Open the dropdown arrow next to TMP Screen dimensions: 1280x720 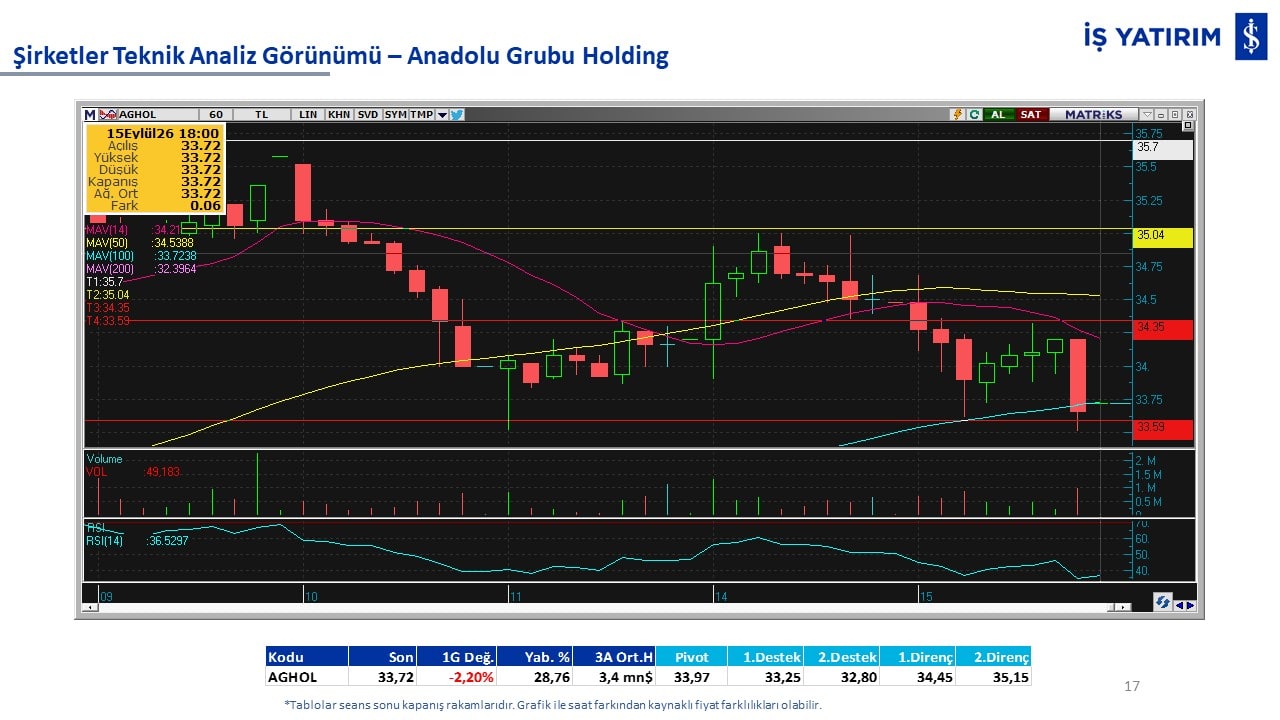click(x=442, y=114)
